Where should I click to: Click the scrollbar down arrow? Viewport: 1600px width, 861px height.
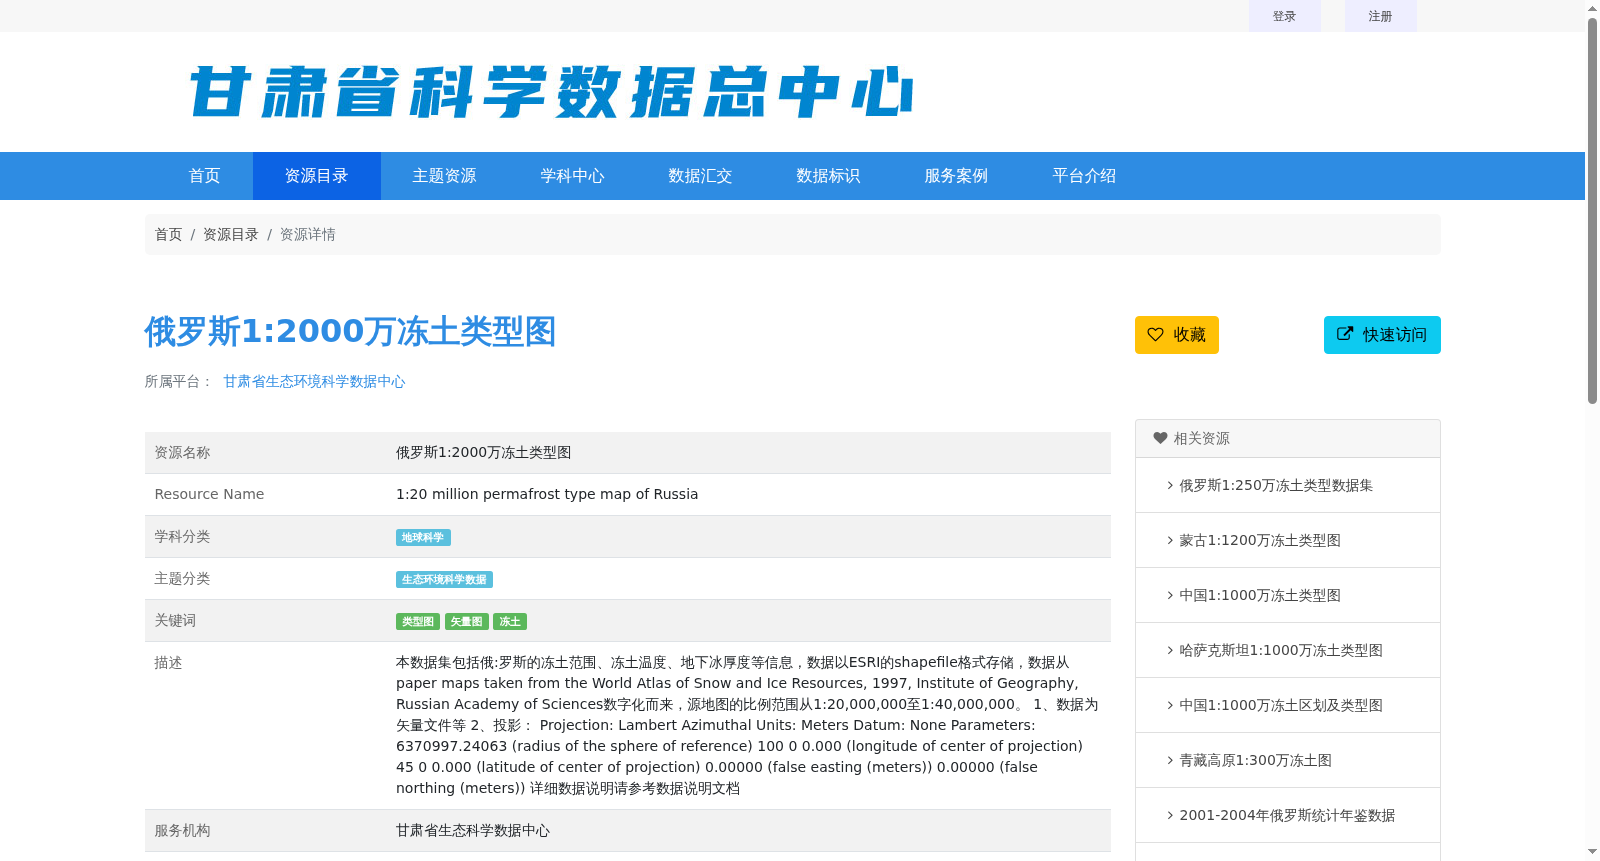[x=1592, y=852]
